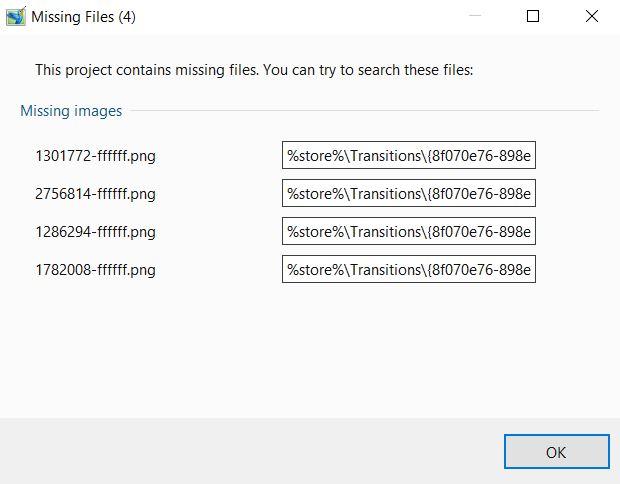Screen dimensions: 620x484
Task: Click the gray footer left of OK
Action: (x=250, y=451)
